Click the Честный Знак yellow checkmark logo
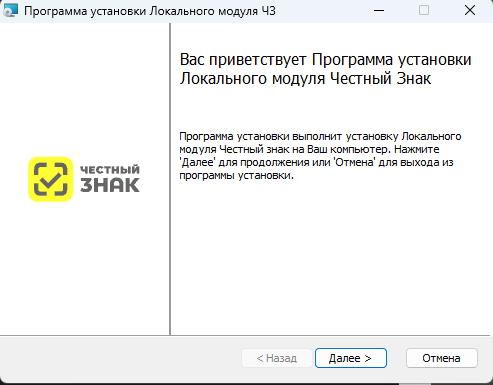This screenshot has height=385, width=493. [x=51, y=179]
